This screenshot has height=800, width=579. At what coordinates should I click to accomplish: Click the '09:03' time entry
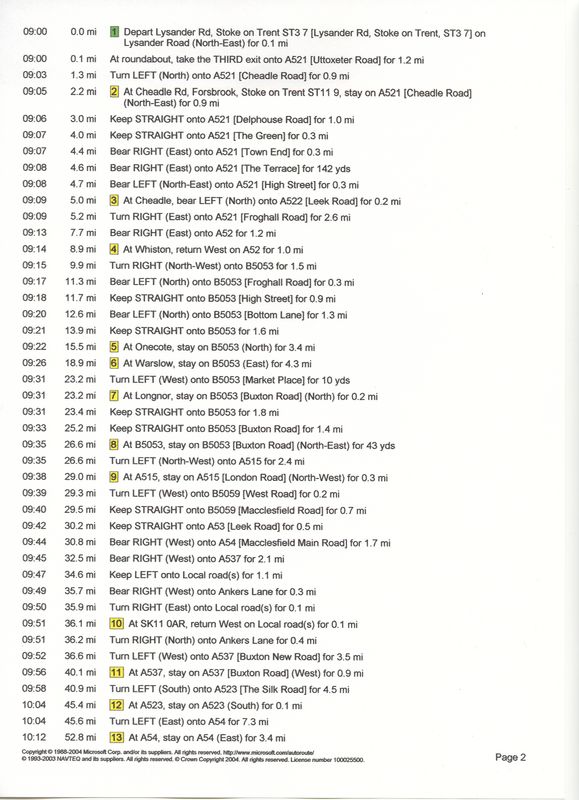(35, 75)
